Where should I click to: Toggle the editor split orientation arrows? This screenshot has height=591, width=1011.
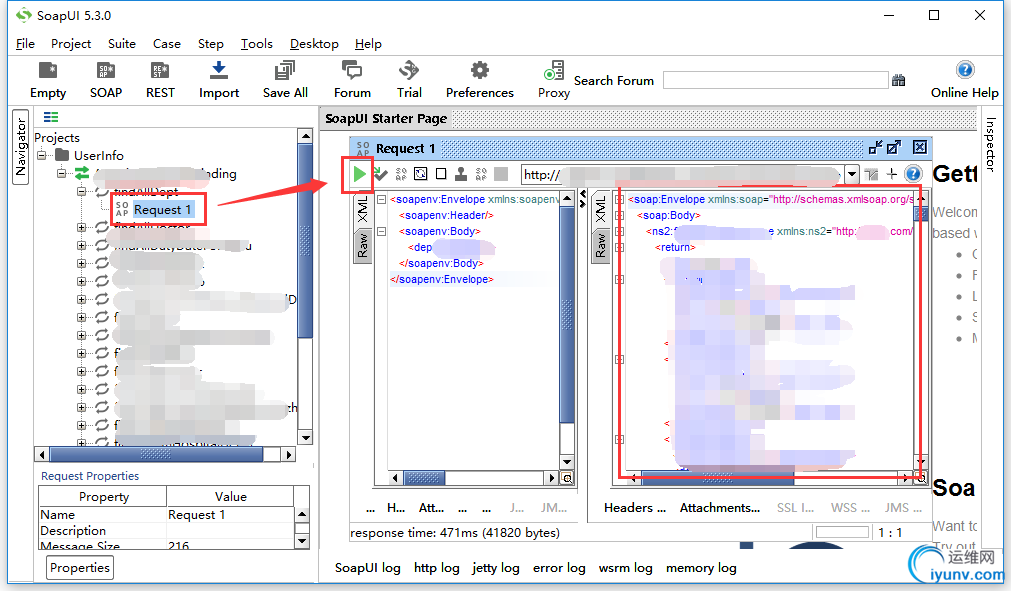click(583, 199)
